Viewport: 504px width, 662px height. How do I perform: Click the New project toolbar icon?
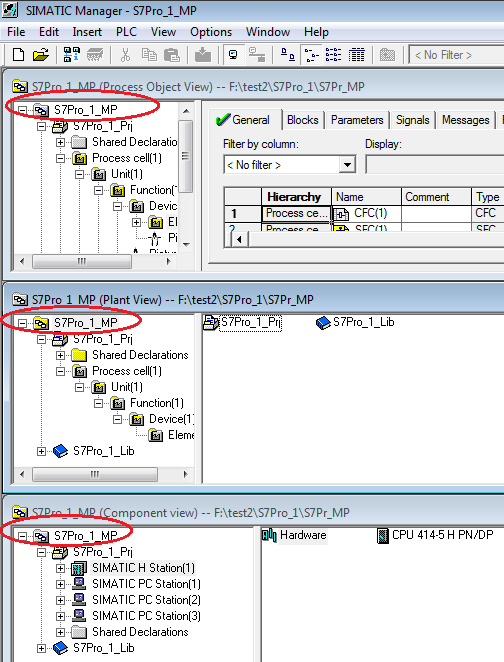[x=18, y=55]
